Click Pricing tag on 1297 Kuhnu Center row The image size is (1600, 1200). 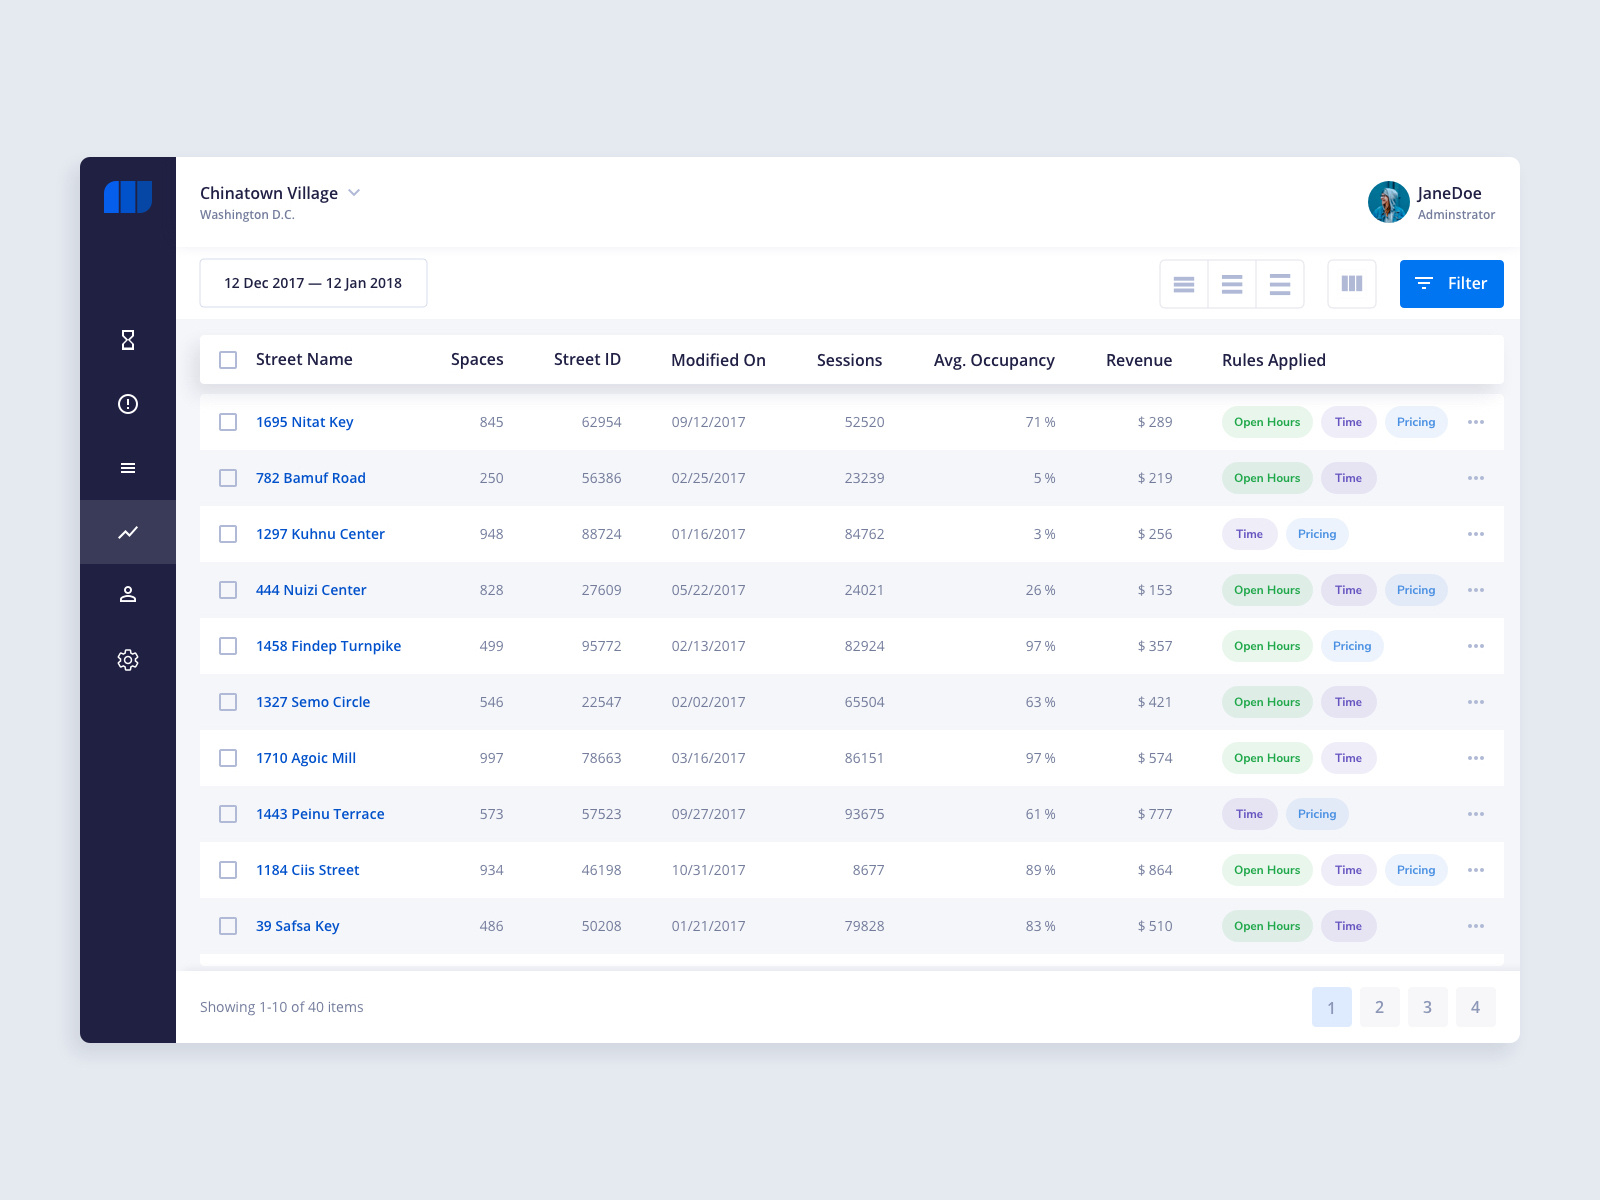pyautogui.click(x=1317, y=534)
